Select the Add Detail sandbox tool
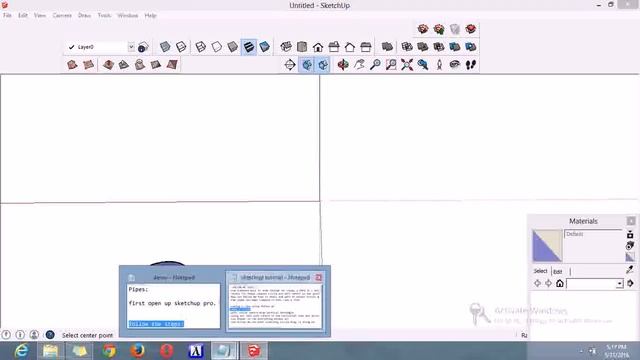 tap(156, 64)
